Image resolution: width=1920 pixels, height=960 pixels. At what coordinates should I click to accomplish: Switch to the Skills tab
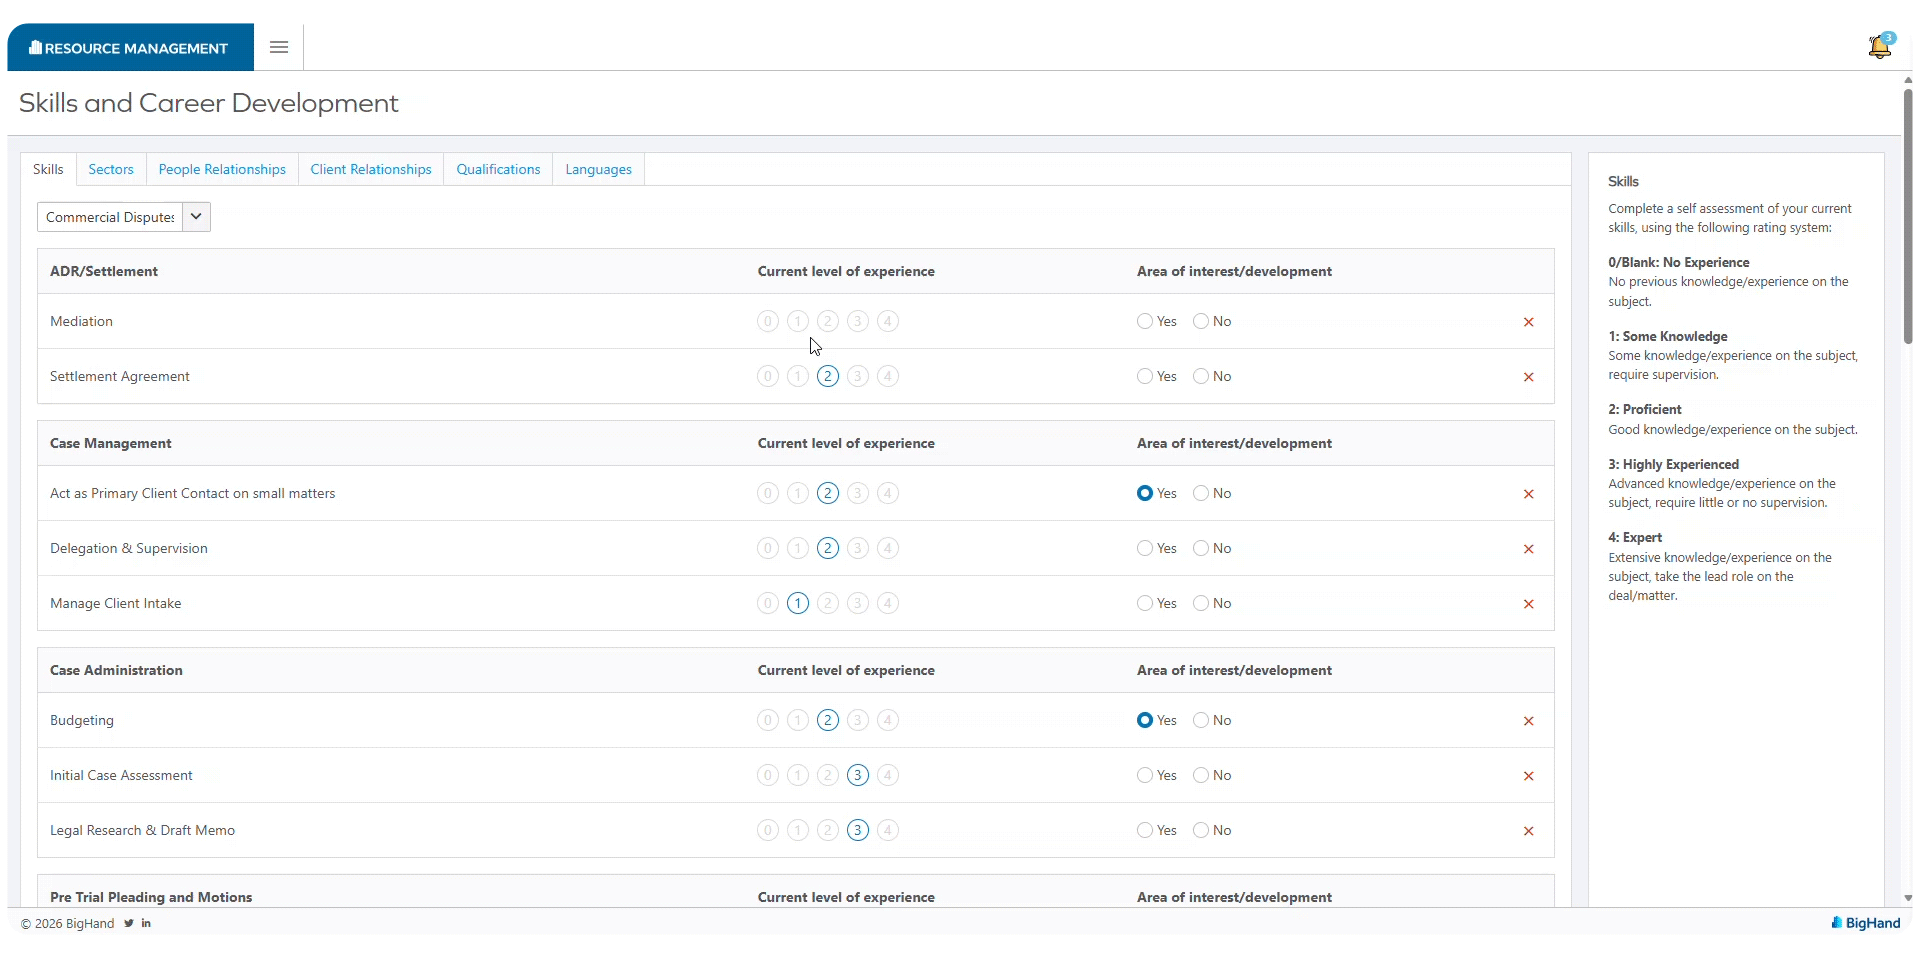[x=48, y=169]
